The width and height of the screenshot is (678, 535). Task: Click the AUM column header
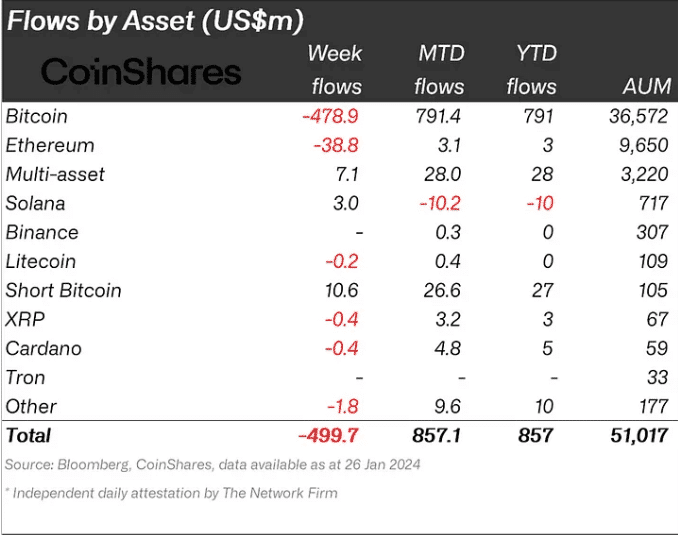pos(642,87)
